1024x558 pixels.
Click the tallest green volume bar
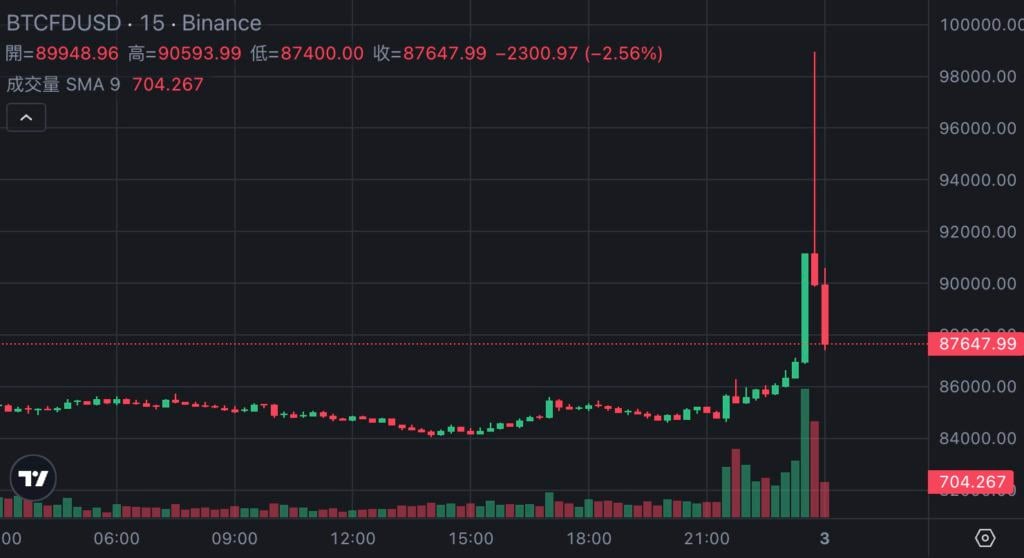point(805,450)
